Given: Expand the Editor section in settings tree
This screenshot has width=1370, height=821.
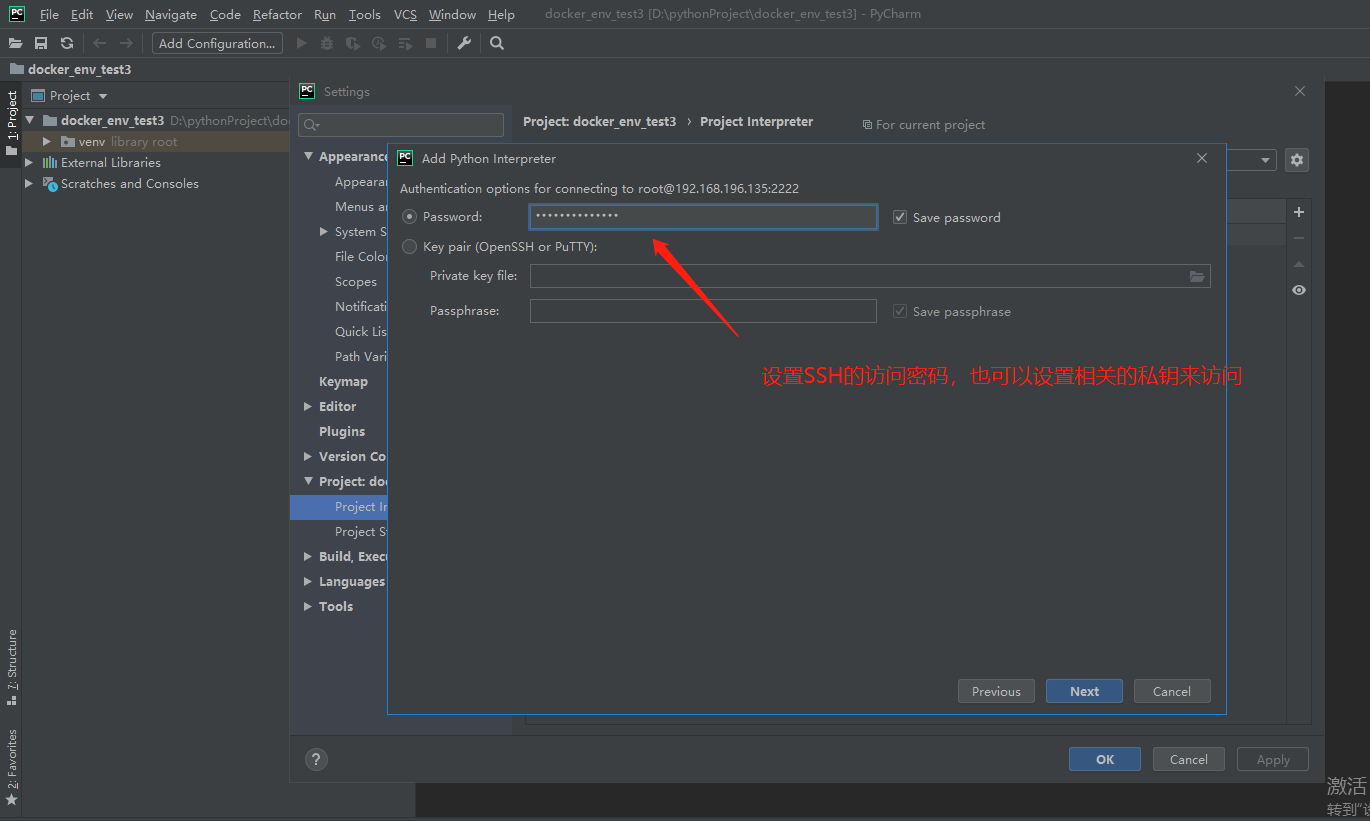Looking at the screenshot, I should point(308,406).
